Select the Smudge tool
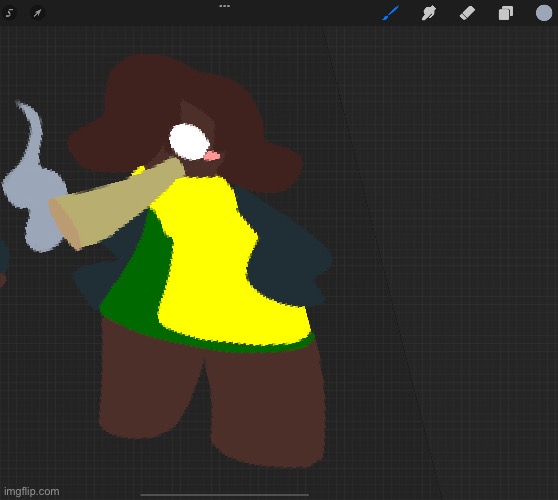Viewport: 558px width, 500px height. [429, 13]
